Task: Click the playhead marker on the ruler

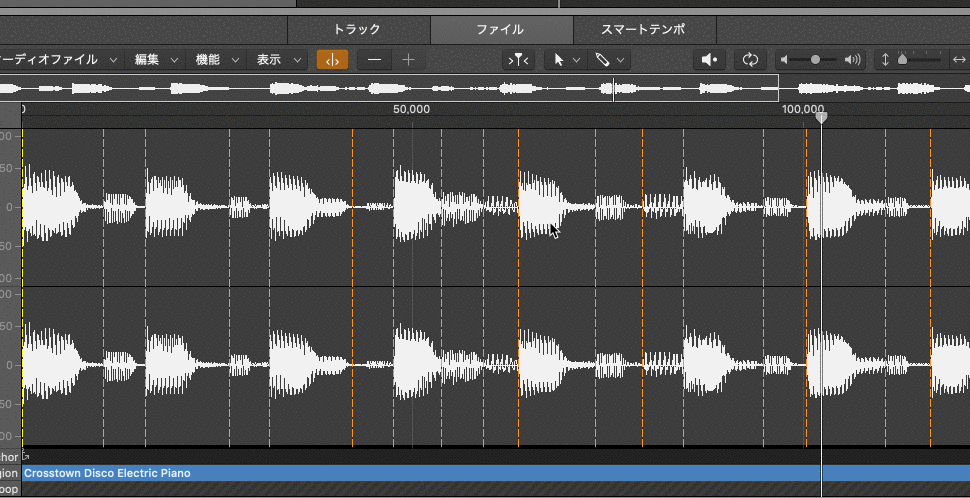Action: [821, 117]
